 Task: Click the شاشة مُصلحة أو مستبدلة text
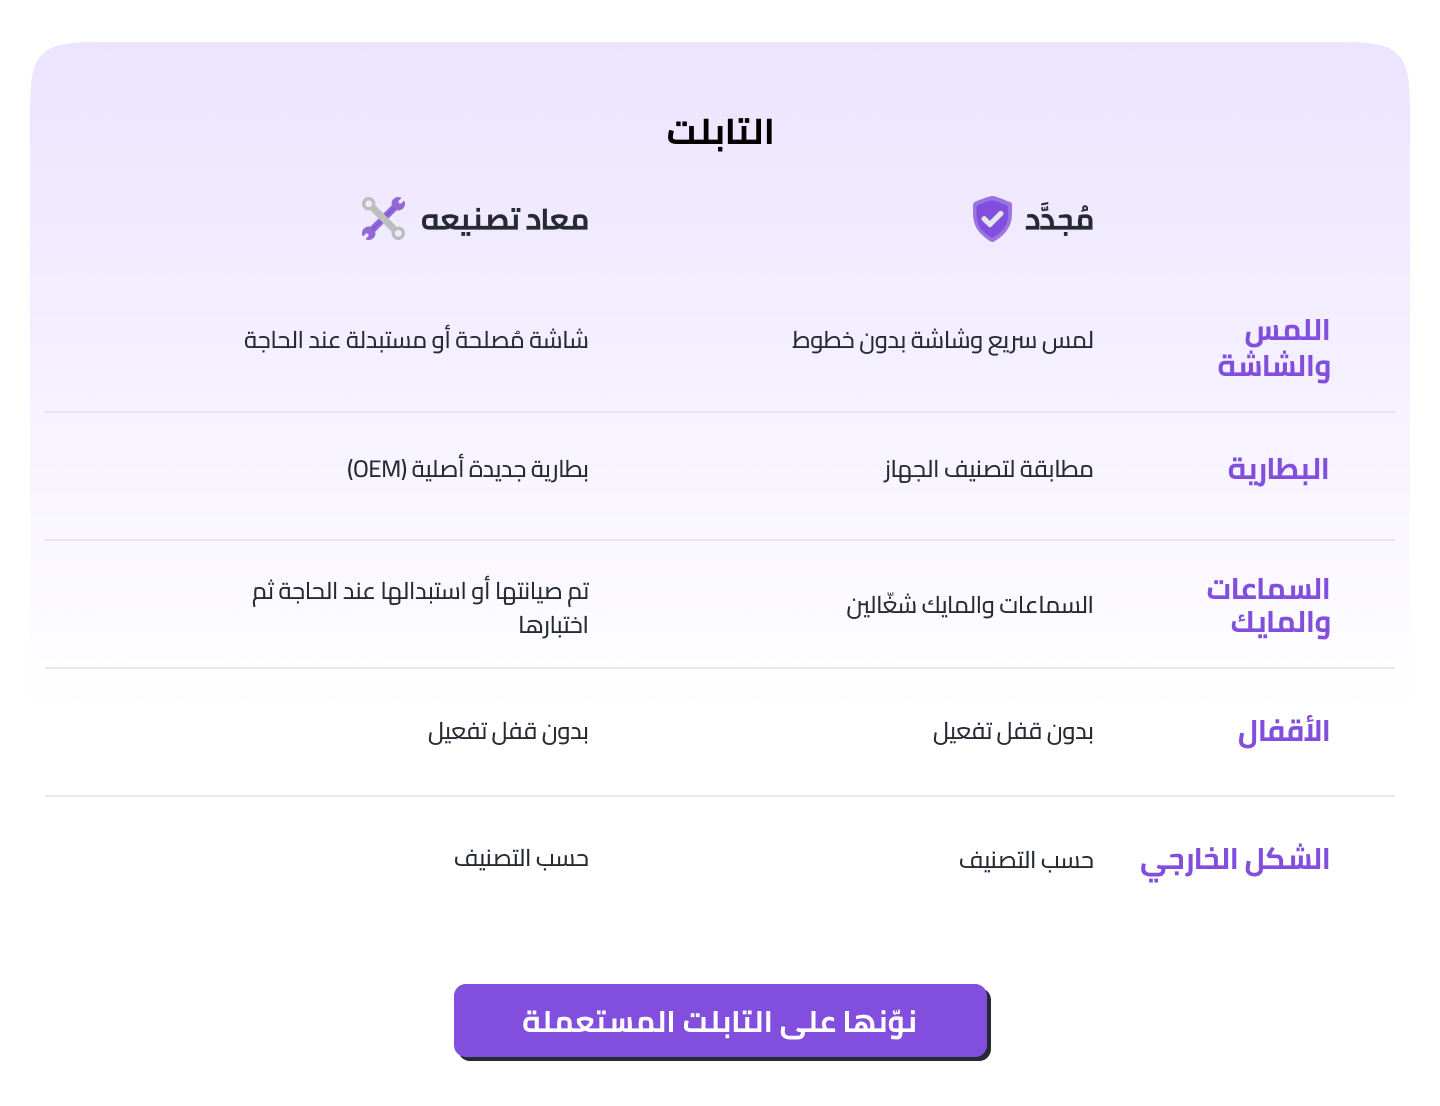pyautogui.click(x=416, y=341)
